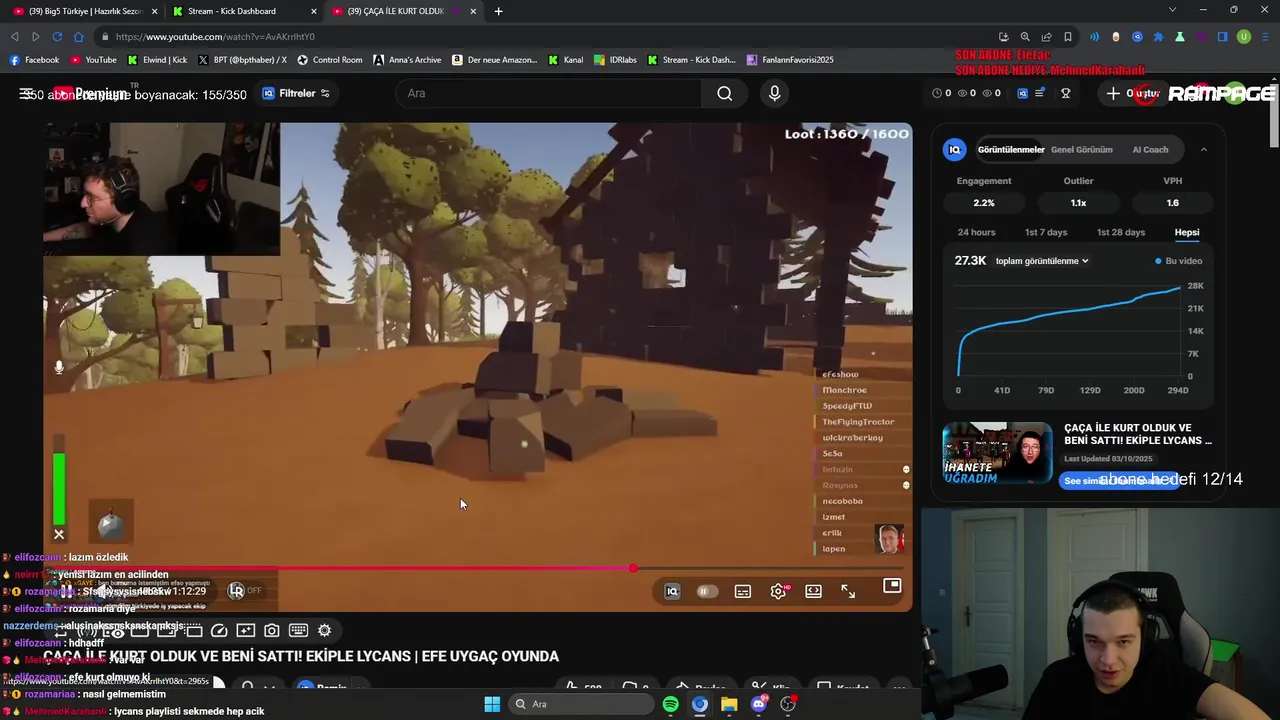Screen dimensions: 1280x720
Task: Toggle the LR OFF switch in player
Action: coord(244,591)
